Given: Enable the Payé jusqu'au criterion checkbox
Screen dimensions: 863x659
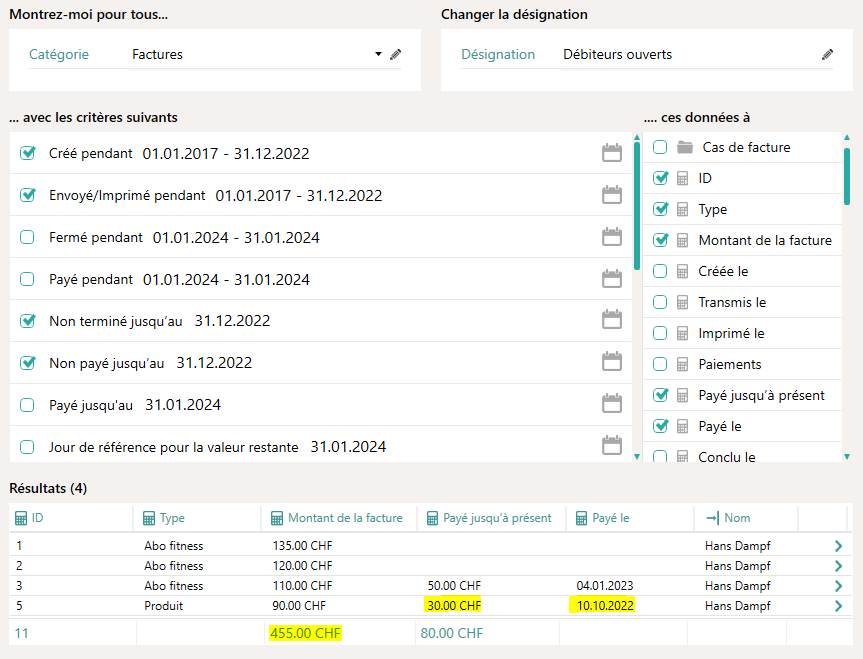Looking at the screenshot, I should 28,405.
